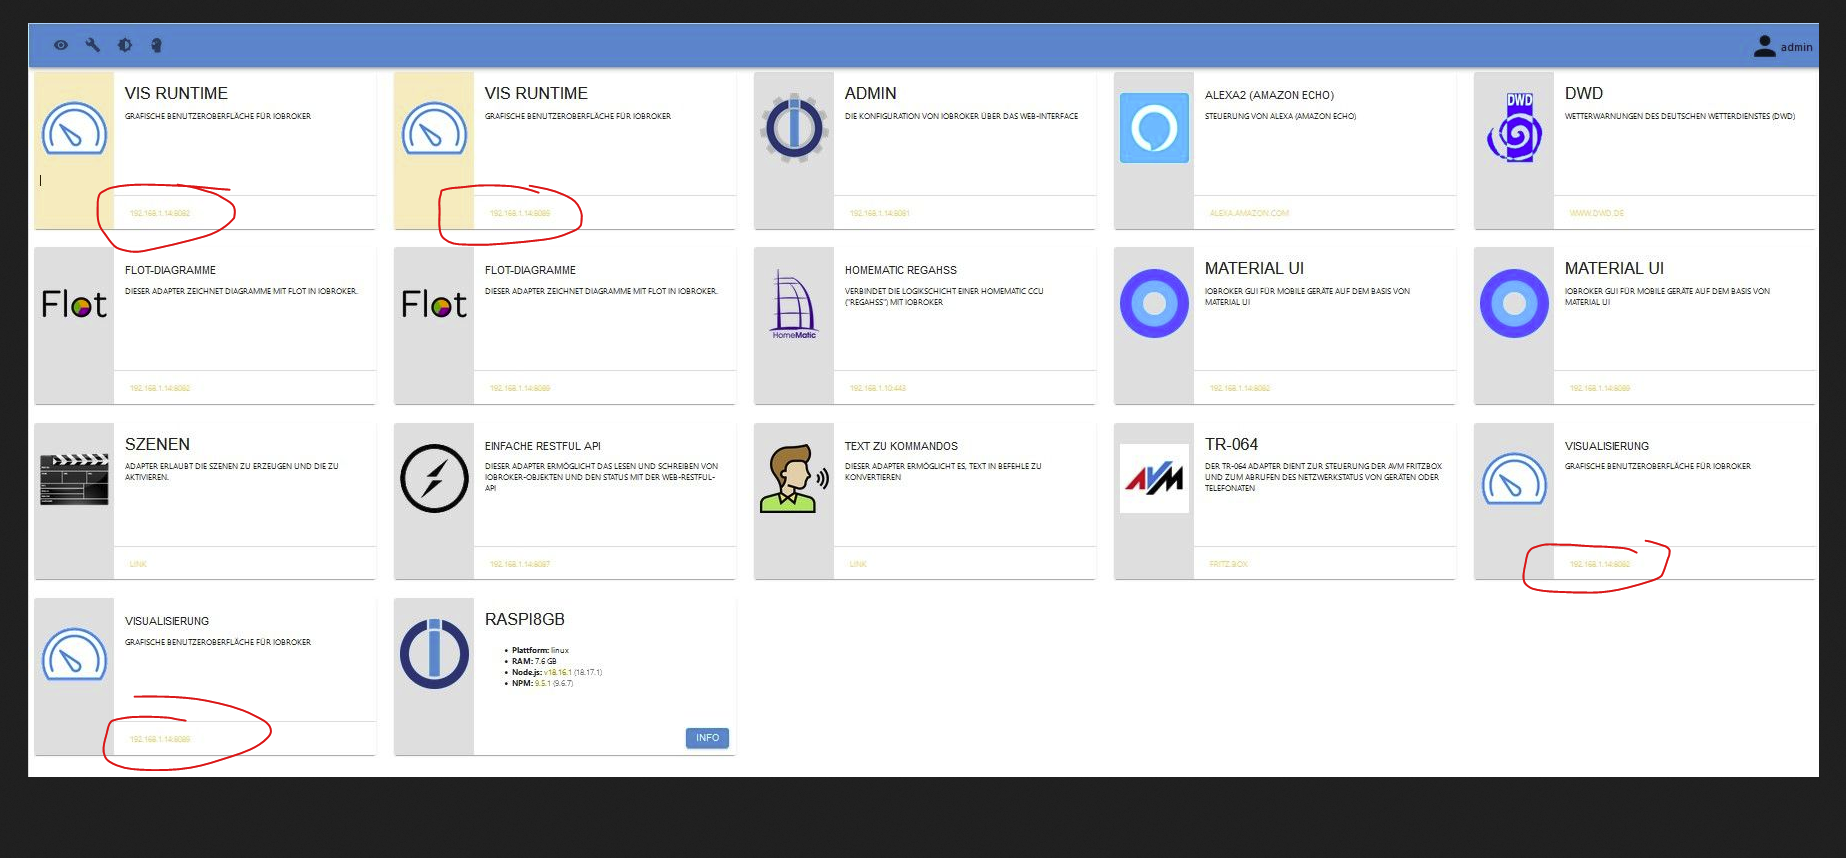Click the AVM logo on the TR-064 card
Image resolution: width=1846 pixels, height=858 pixels.
point(1154,479)
